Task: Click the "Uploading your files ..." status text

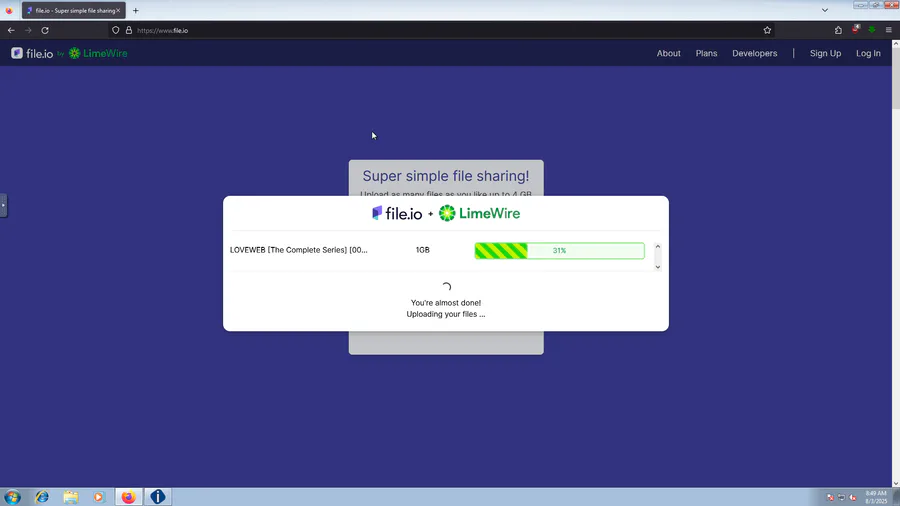Action: [446, 314]
